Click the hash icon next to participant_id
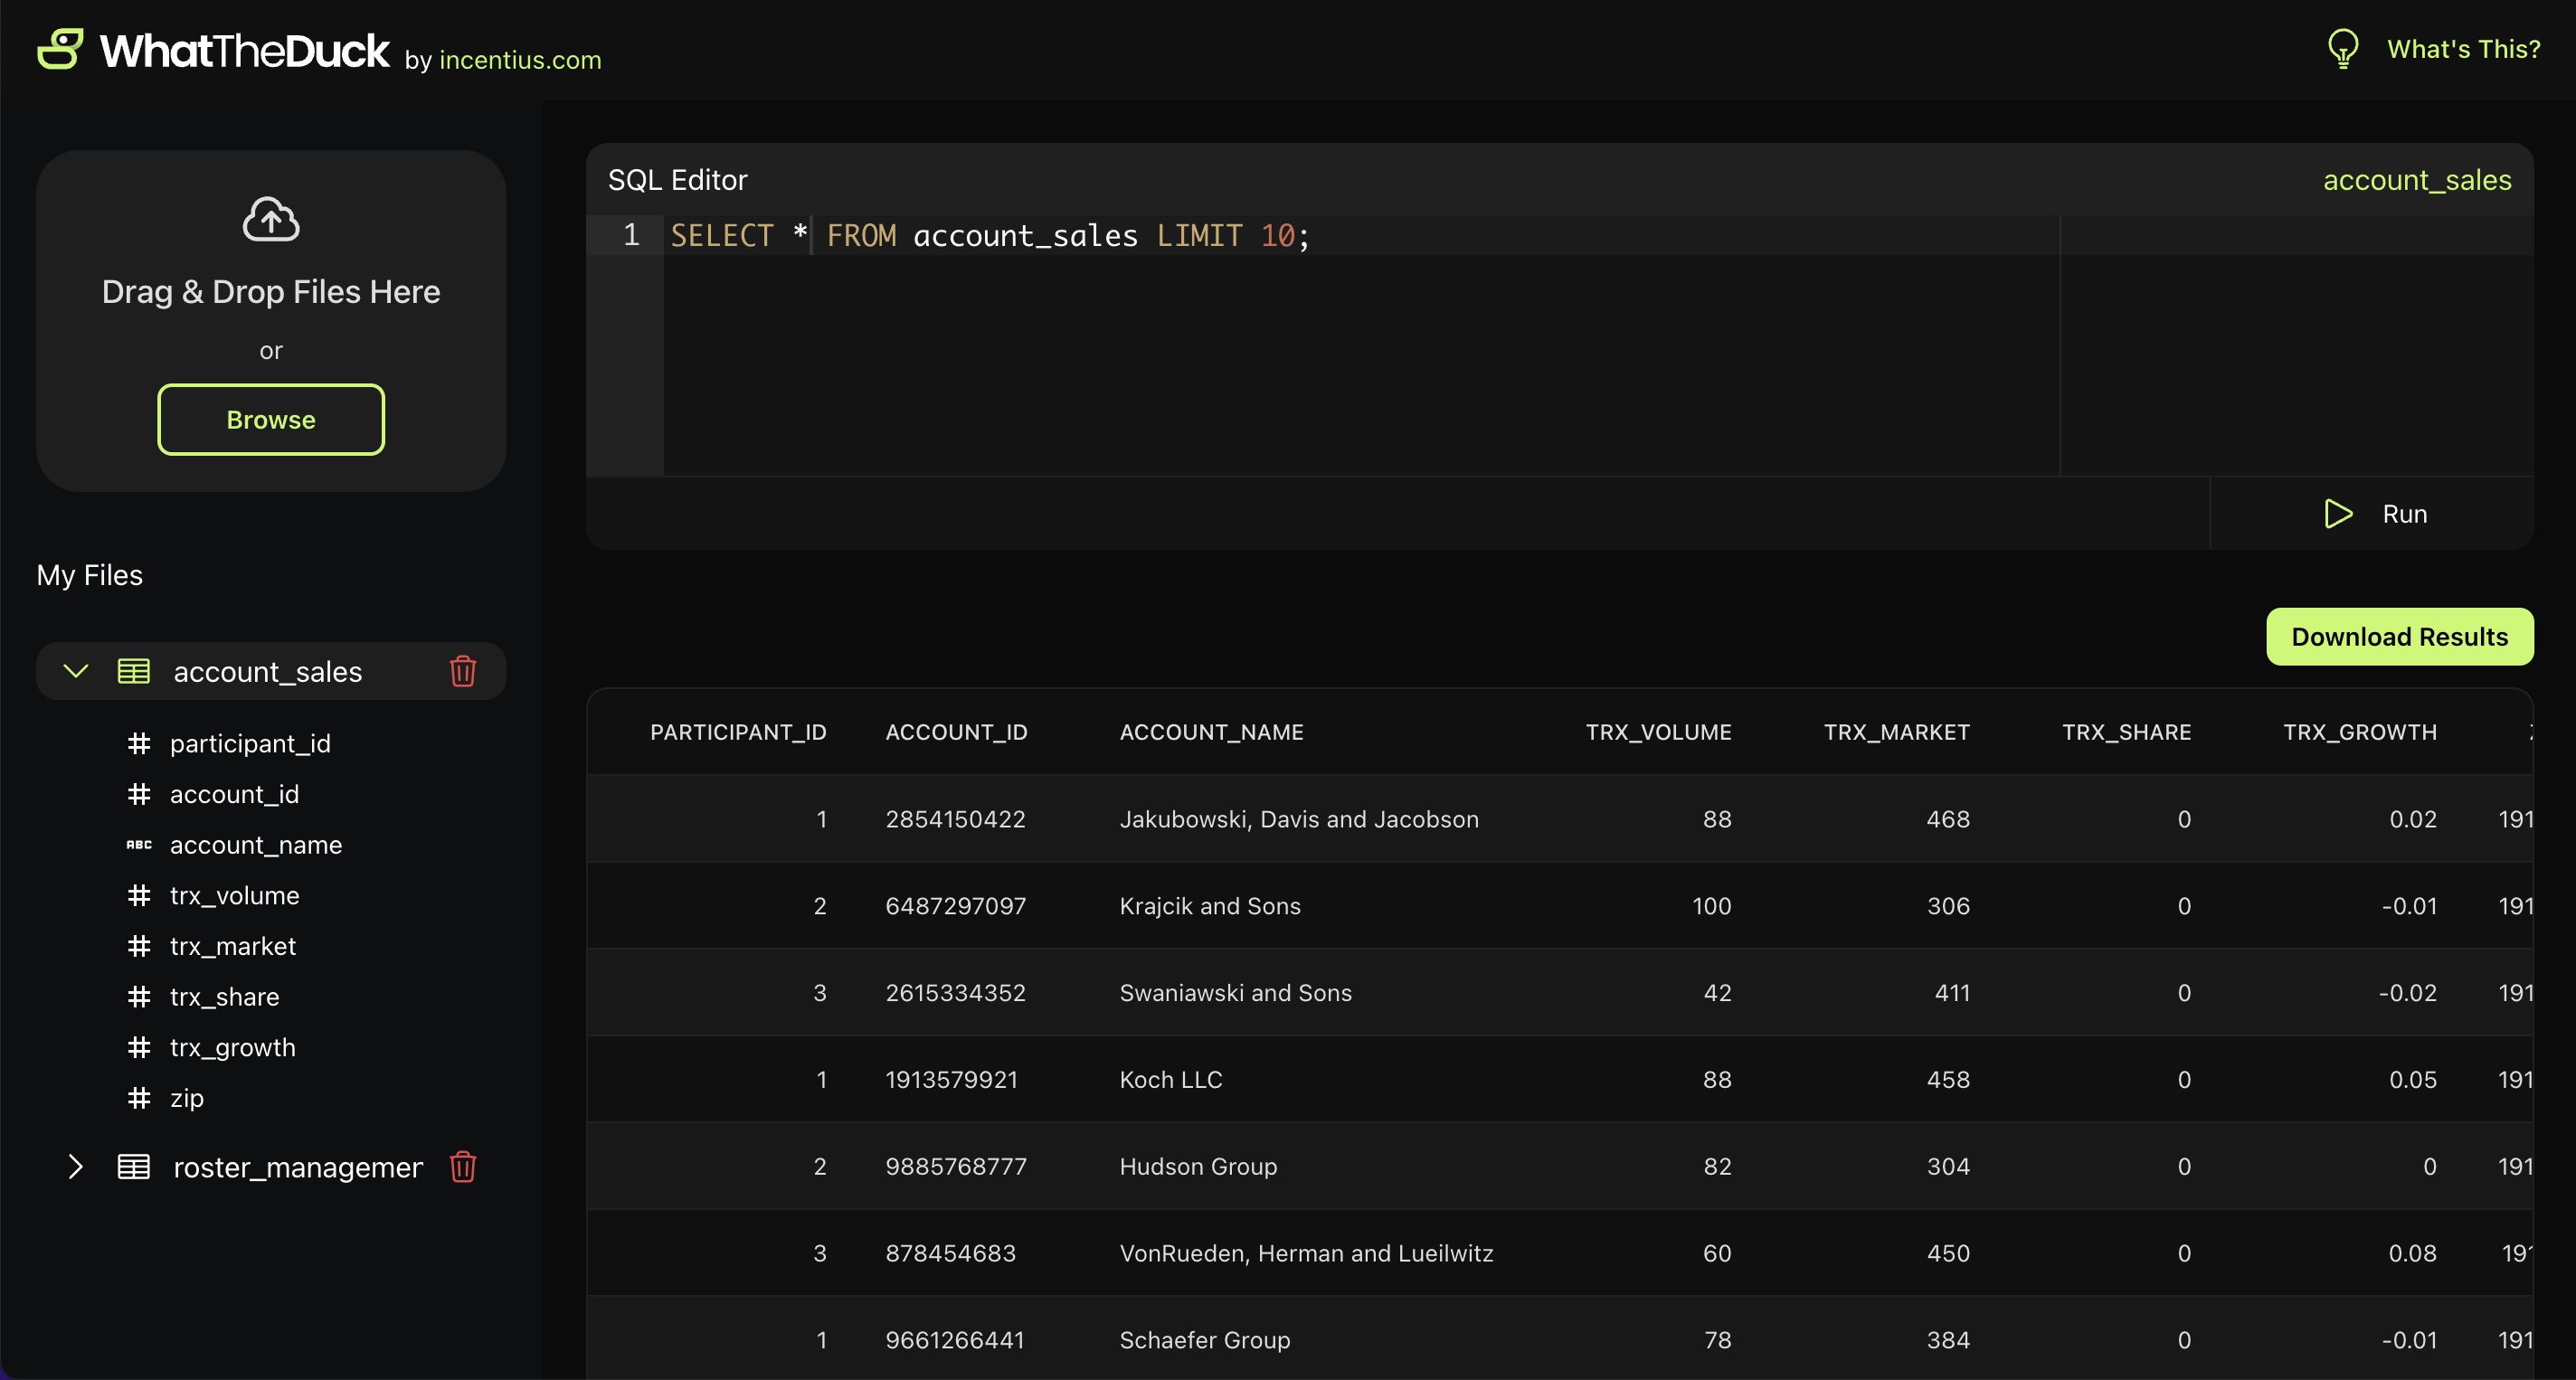 tap(139, 743)
